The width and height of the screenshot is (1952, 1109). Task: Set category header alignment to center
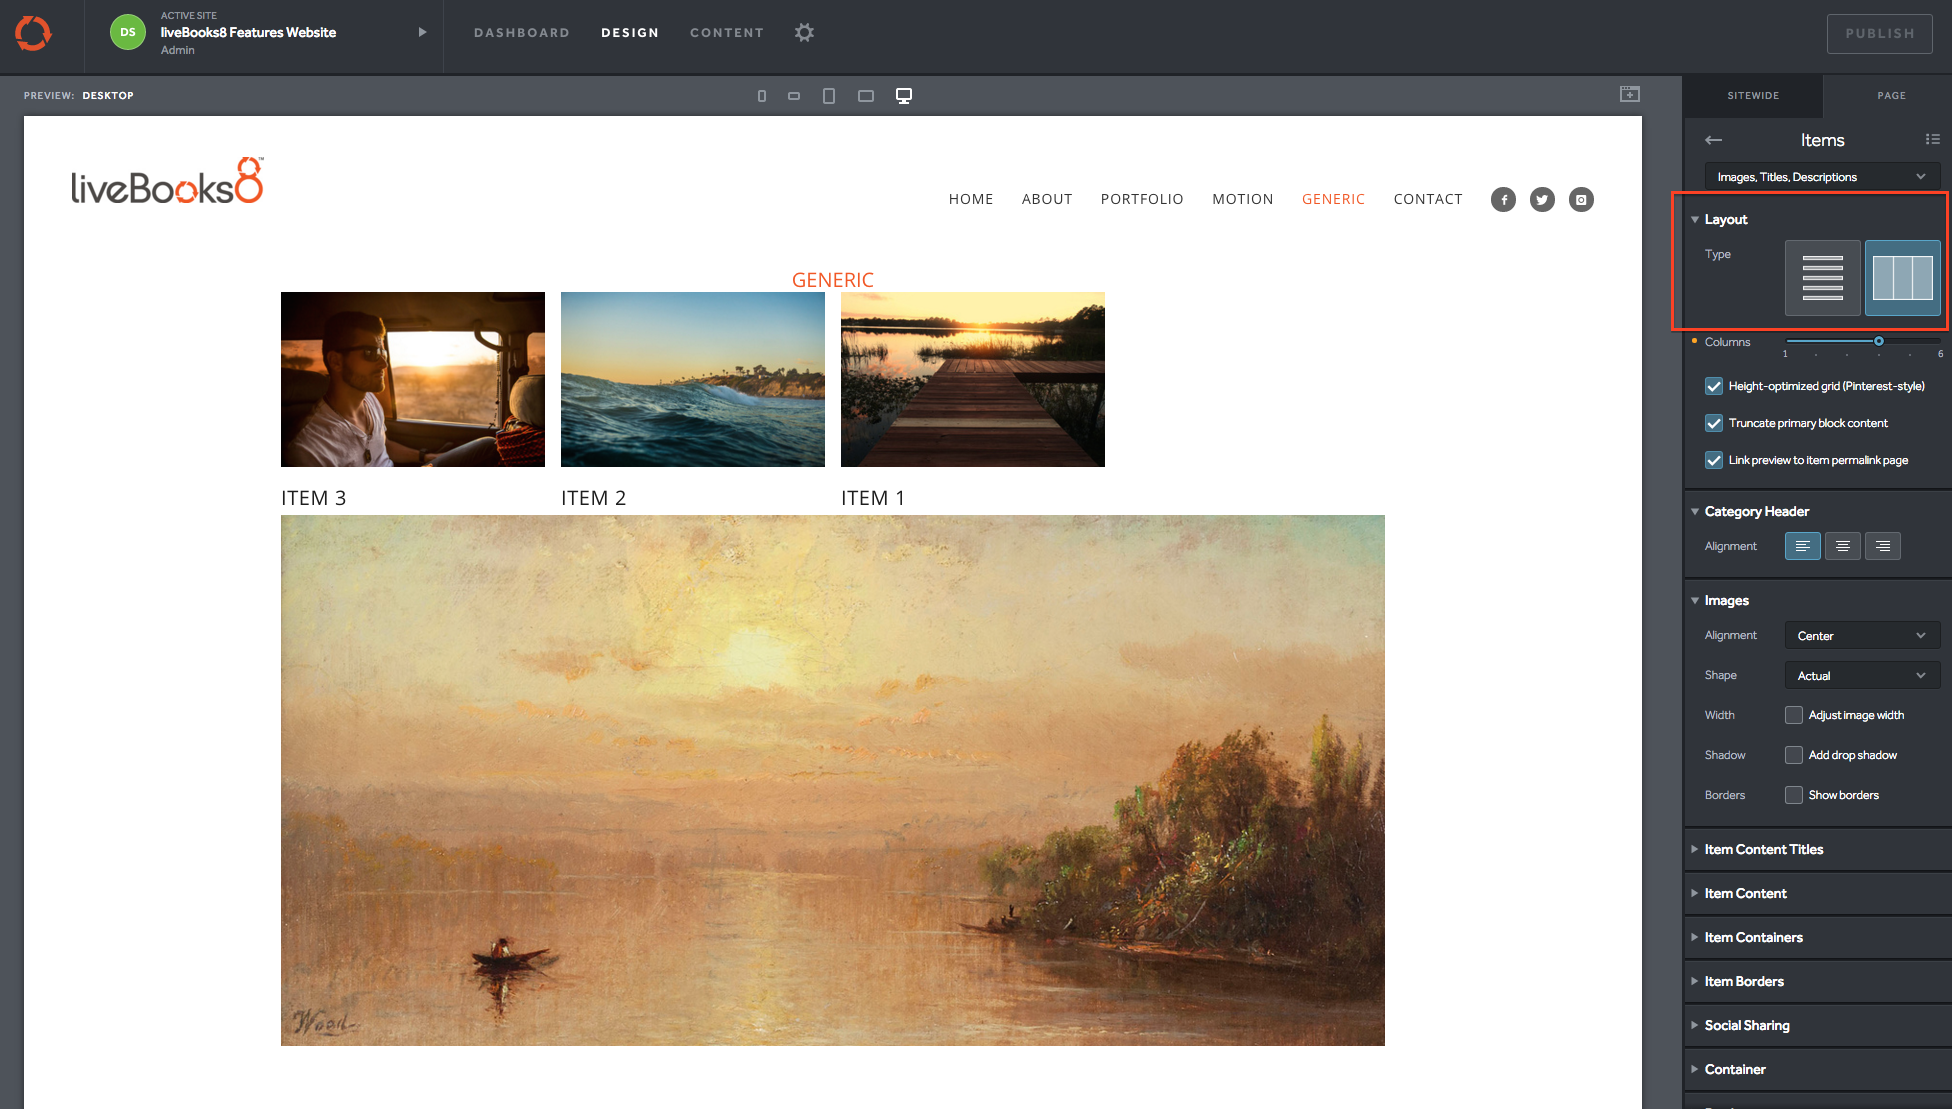pos(1842,546)
